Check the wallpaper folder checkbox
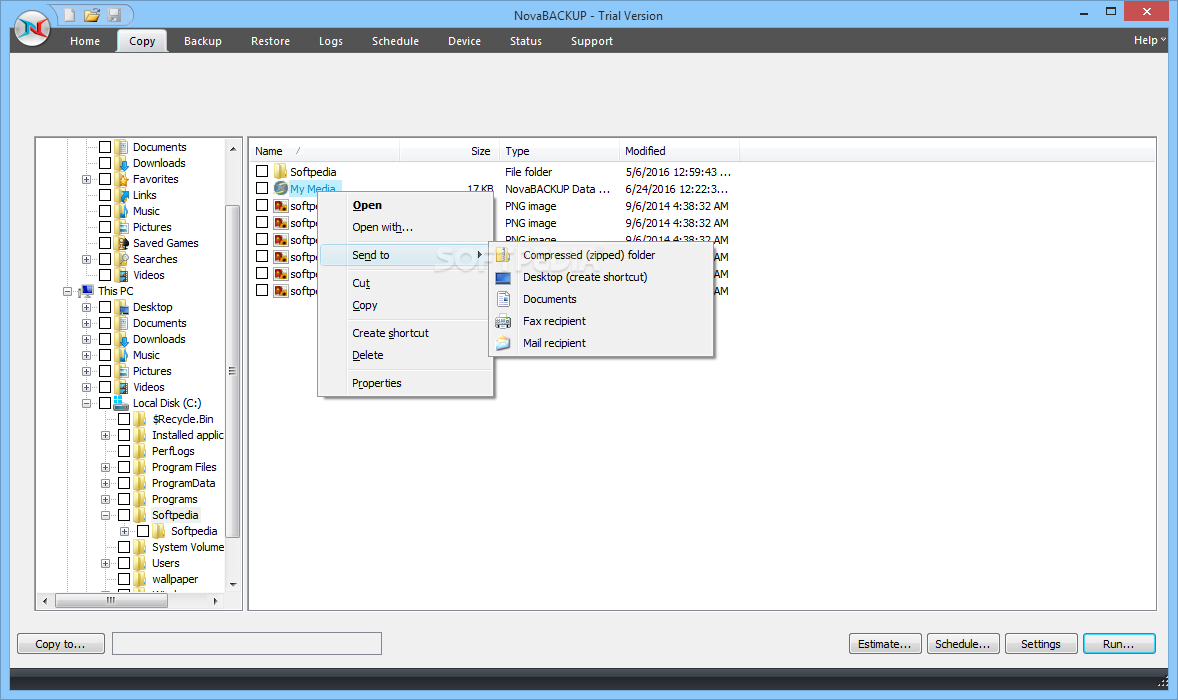1178x700 pixels. point(124,579)
